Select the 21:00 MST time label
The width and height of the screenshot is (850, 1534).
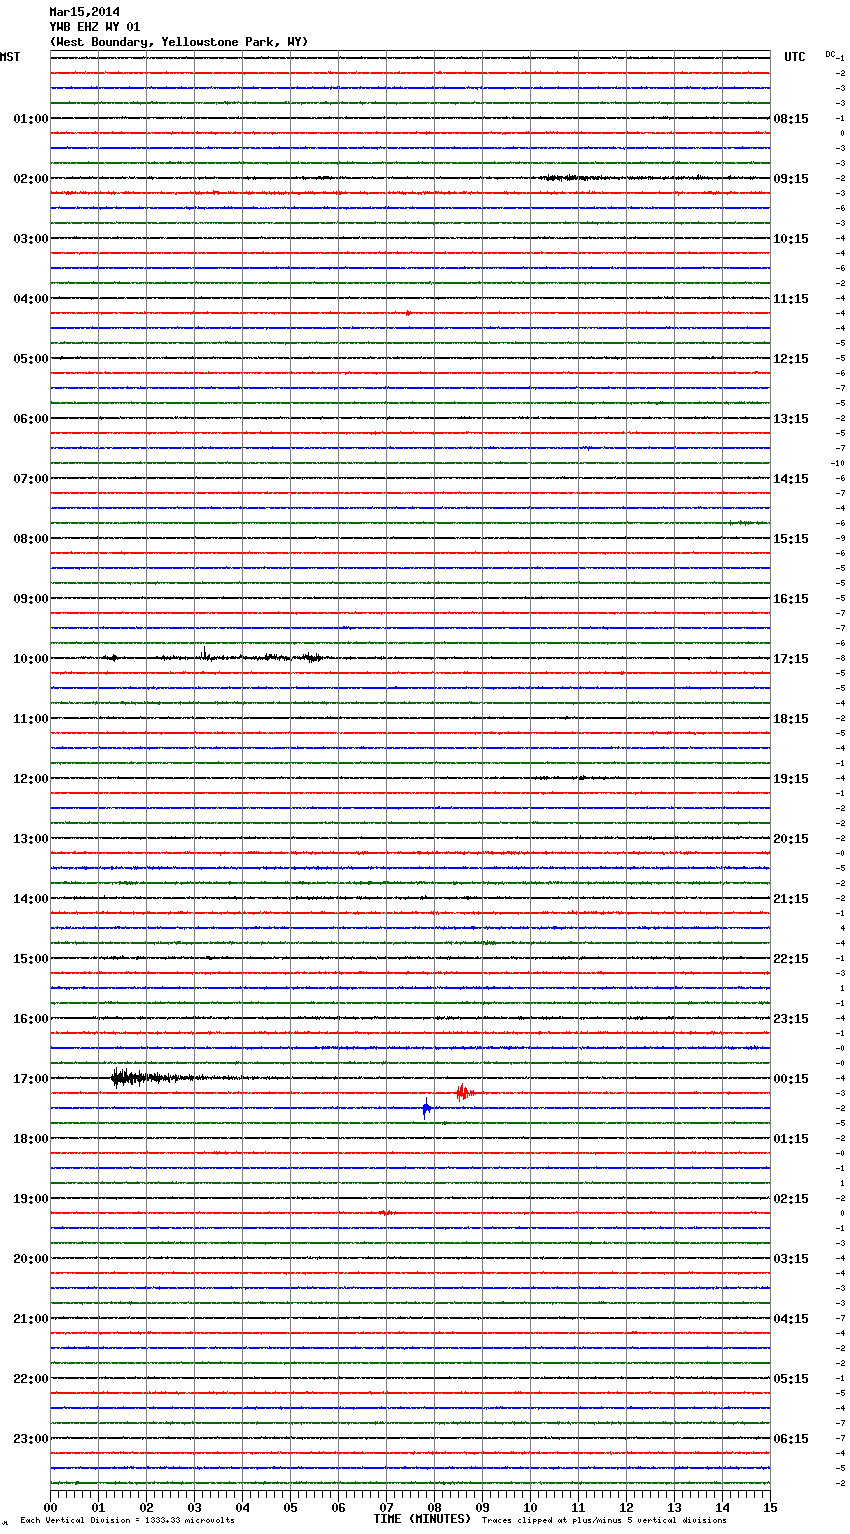point(31,1319)
